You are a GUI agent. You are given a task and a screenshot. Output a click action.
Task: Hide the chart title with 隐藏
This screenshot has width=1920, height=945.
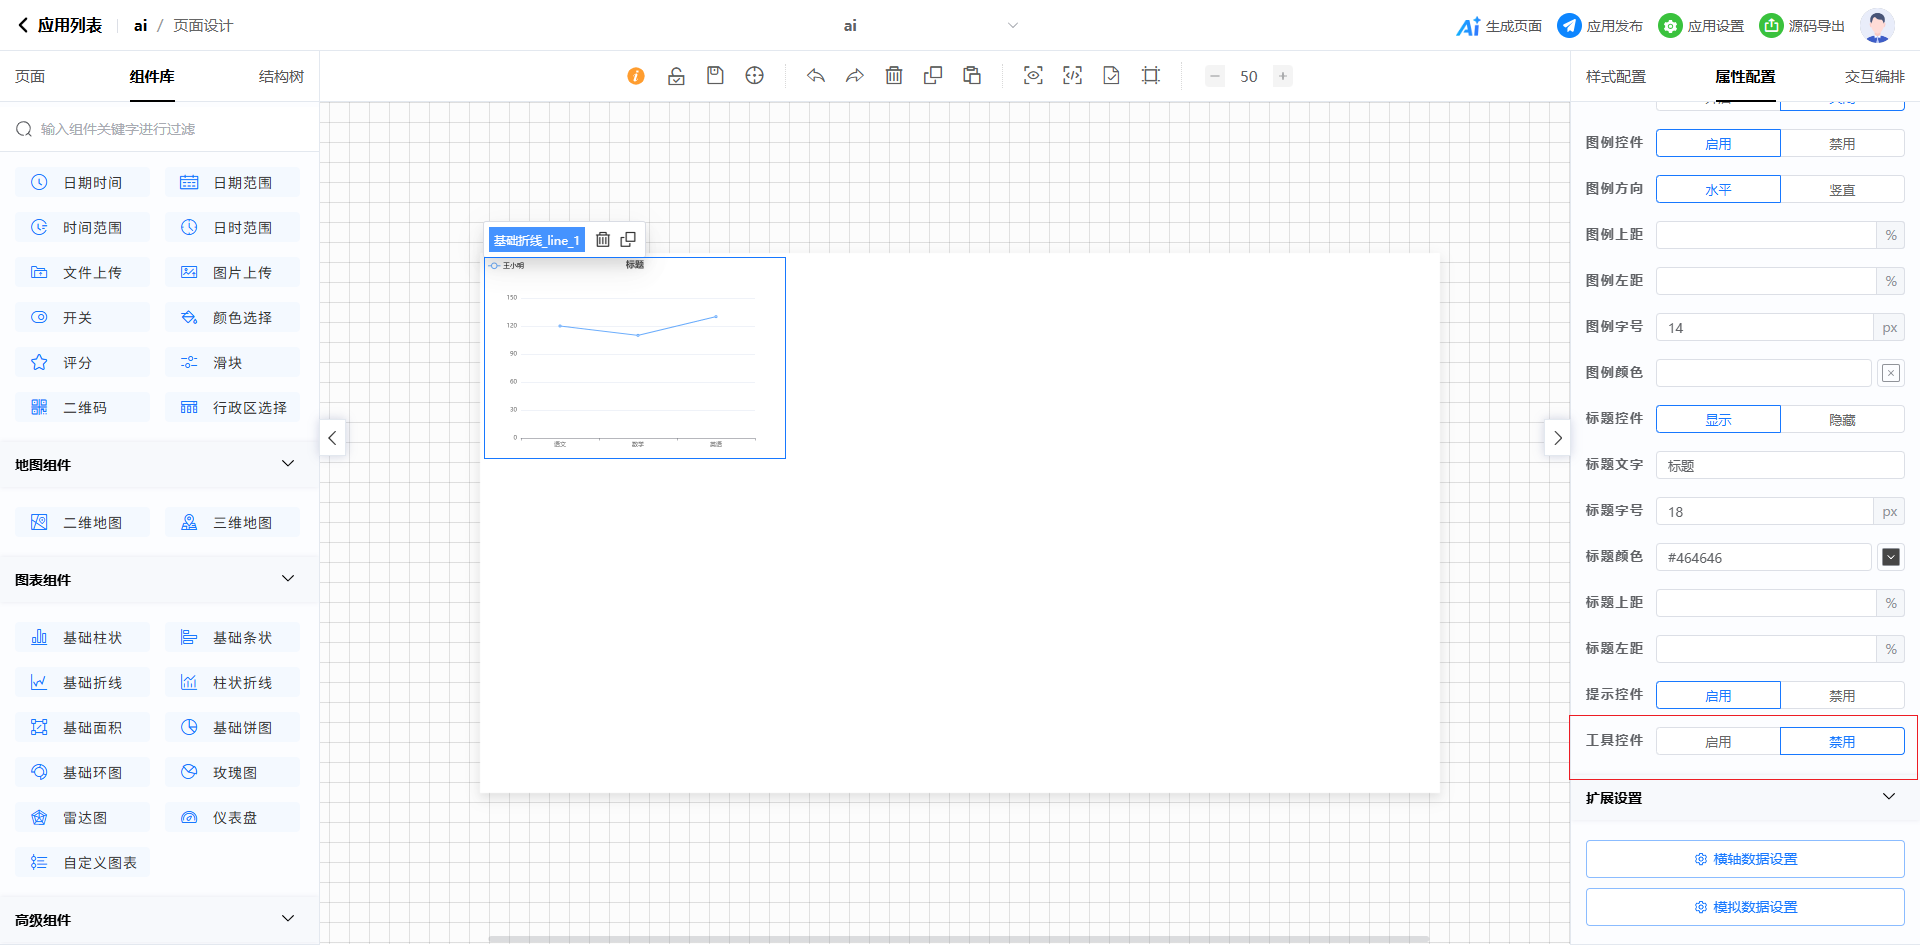1841,420
